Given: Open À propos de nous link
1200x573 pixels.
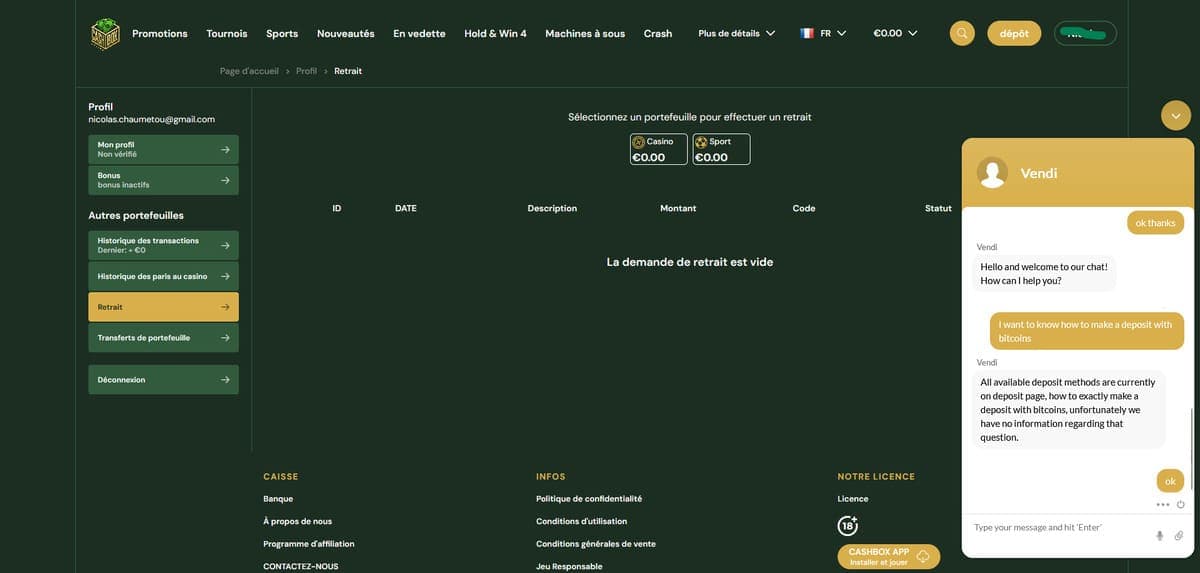Looking at the screenshot, I should point(298,521).
